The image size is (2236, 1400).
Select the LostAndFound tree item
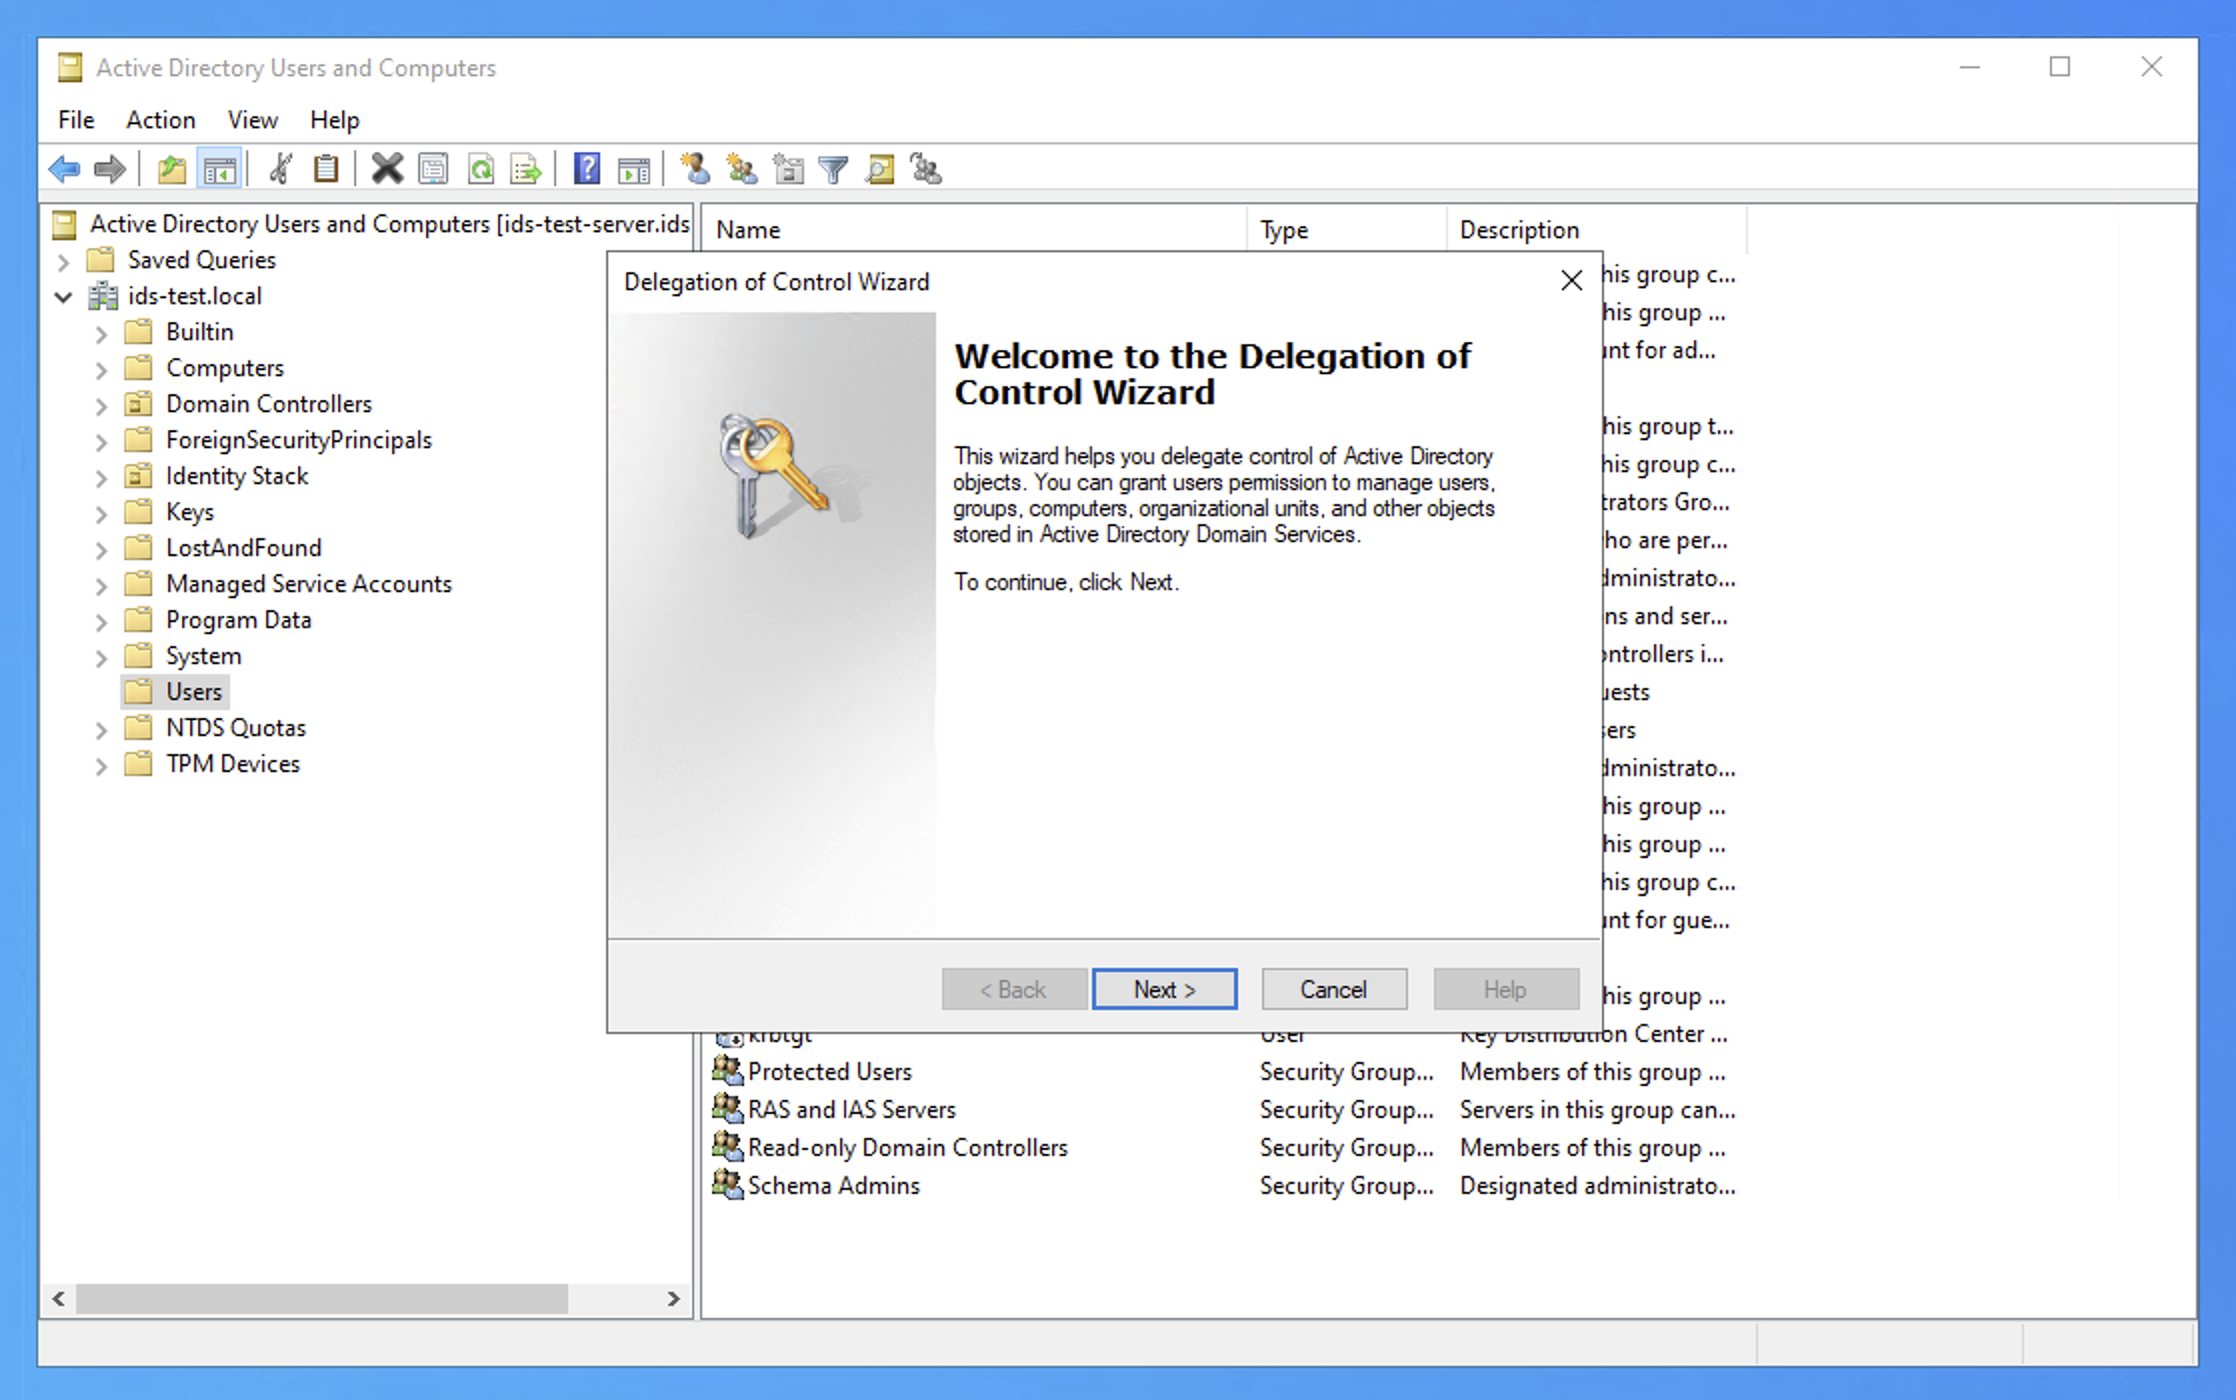click(244, 547)
